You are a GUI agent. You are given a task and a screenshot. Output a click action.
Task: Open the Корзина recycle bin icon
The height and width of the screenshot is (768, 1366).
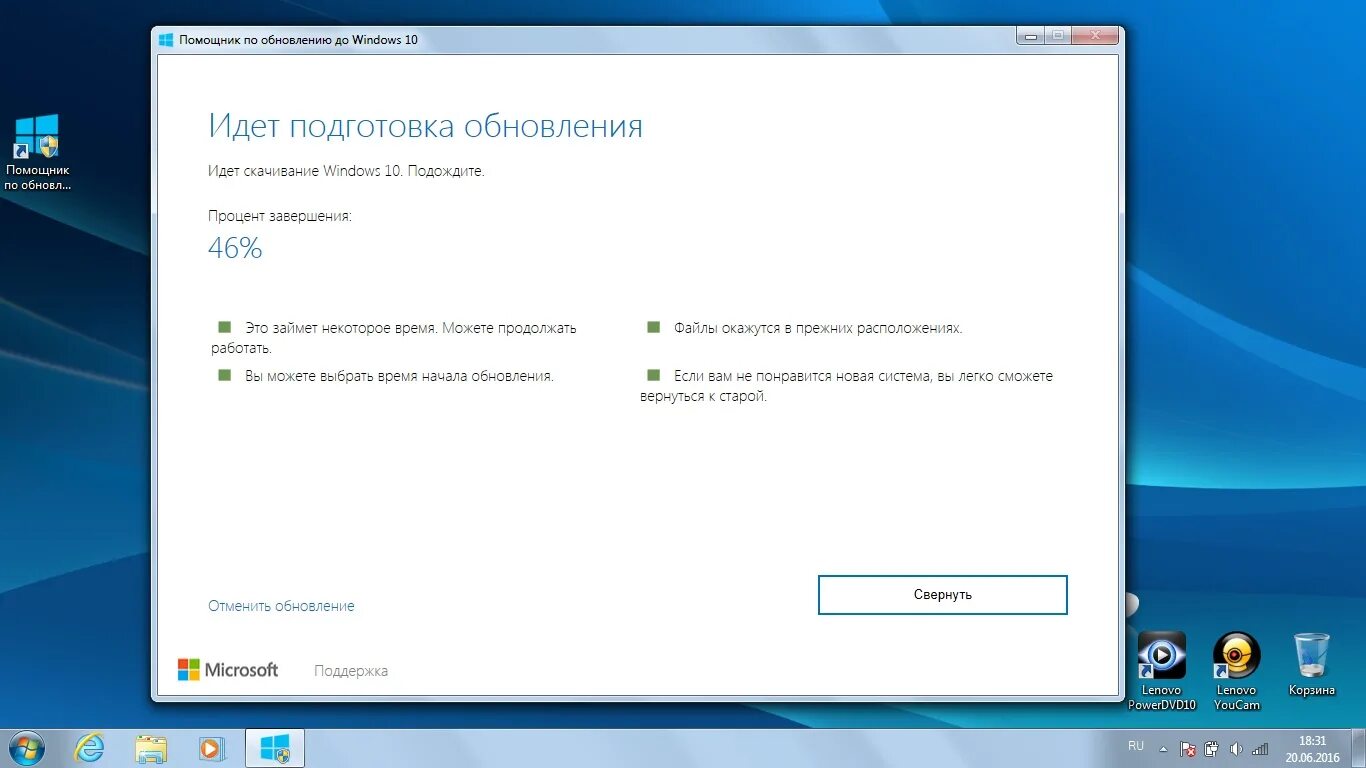[1311, 664]
